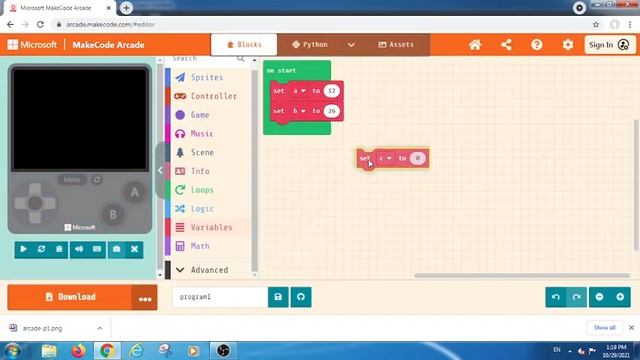Switch to the Assets tab
The width and height of the screenshot is (640, 360).
pyautogui.click(x=396, y=44)
